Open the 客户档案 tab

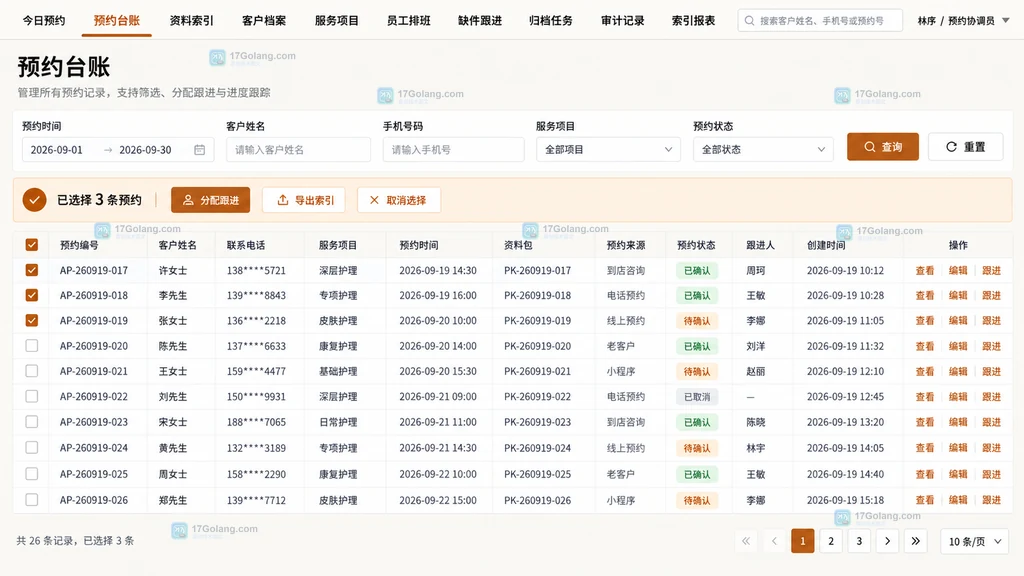264,21
